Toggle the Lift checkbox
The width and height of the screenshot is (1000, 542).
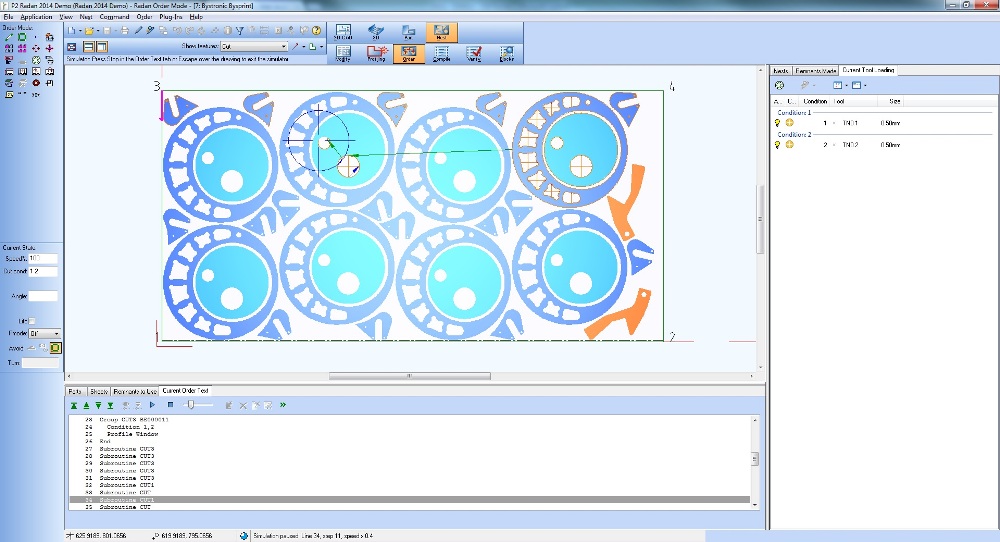click(33, 320)
